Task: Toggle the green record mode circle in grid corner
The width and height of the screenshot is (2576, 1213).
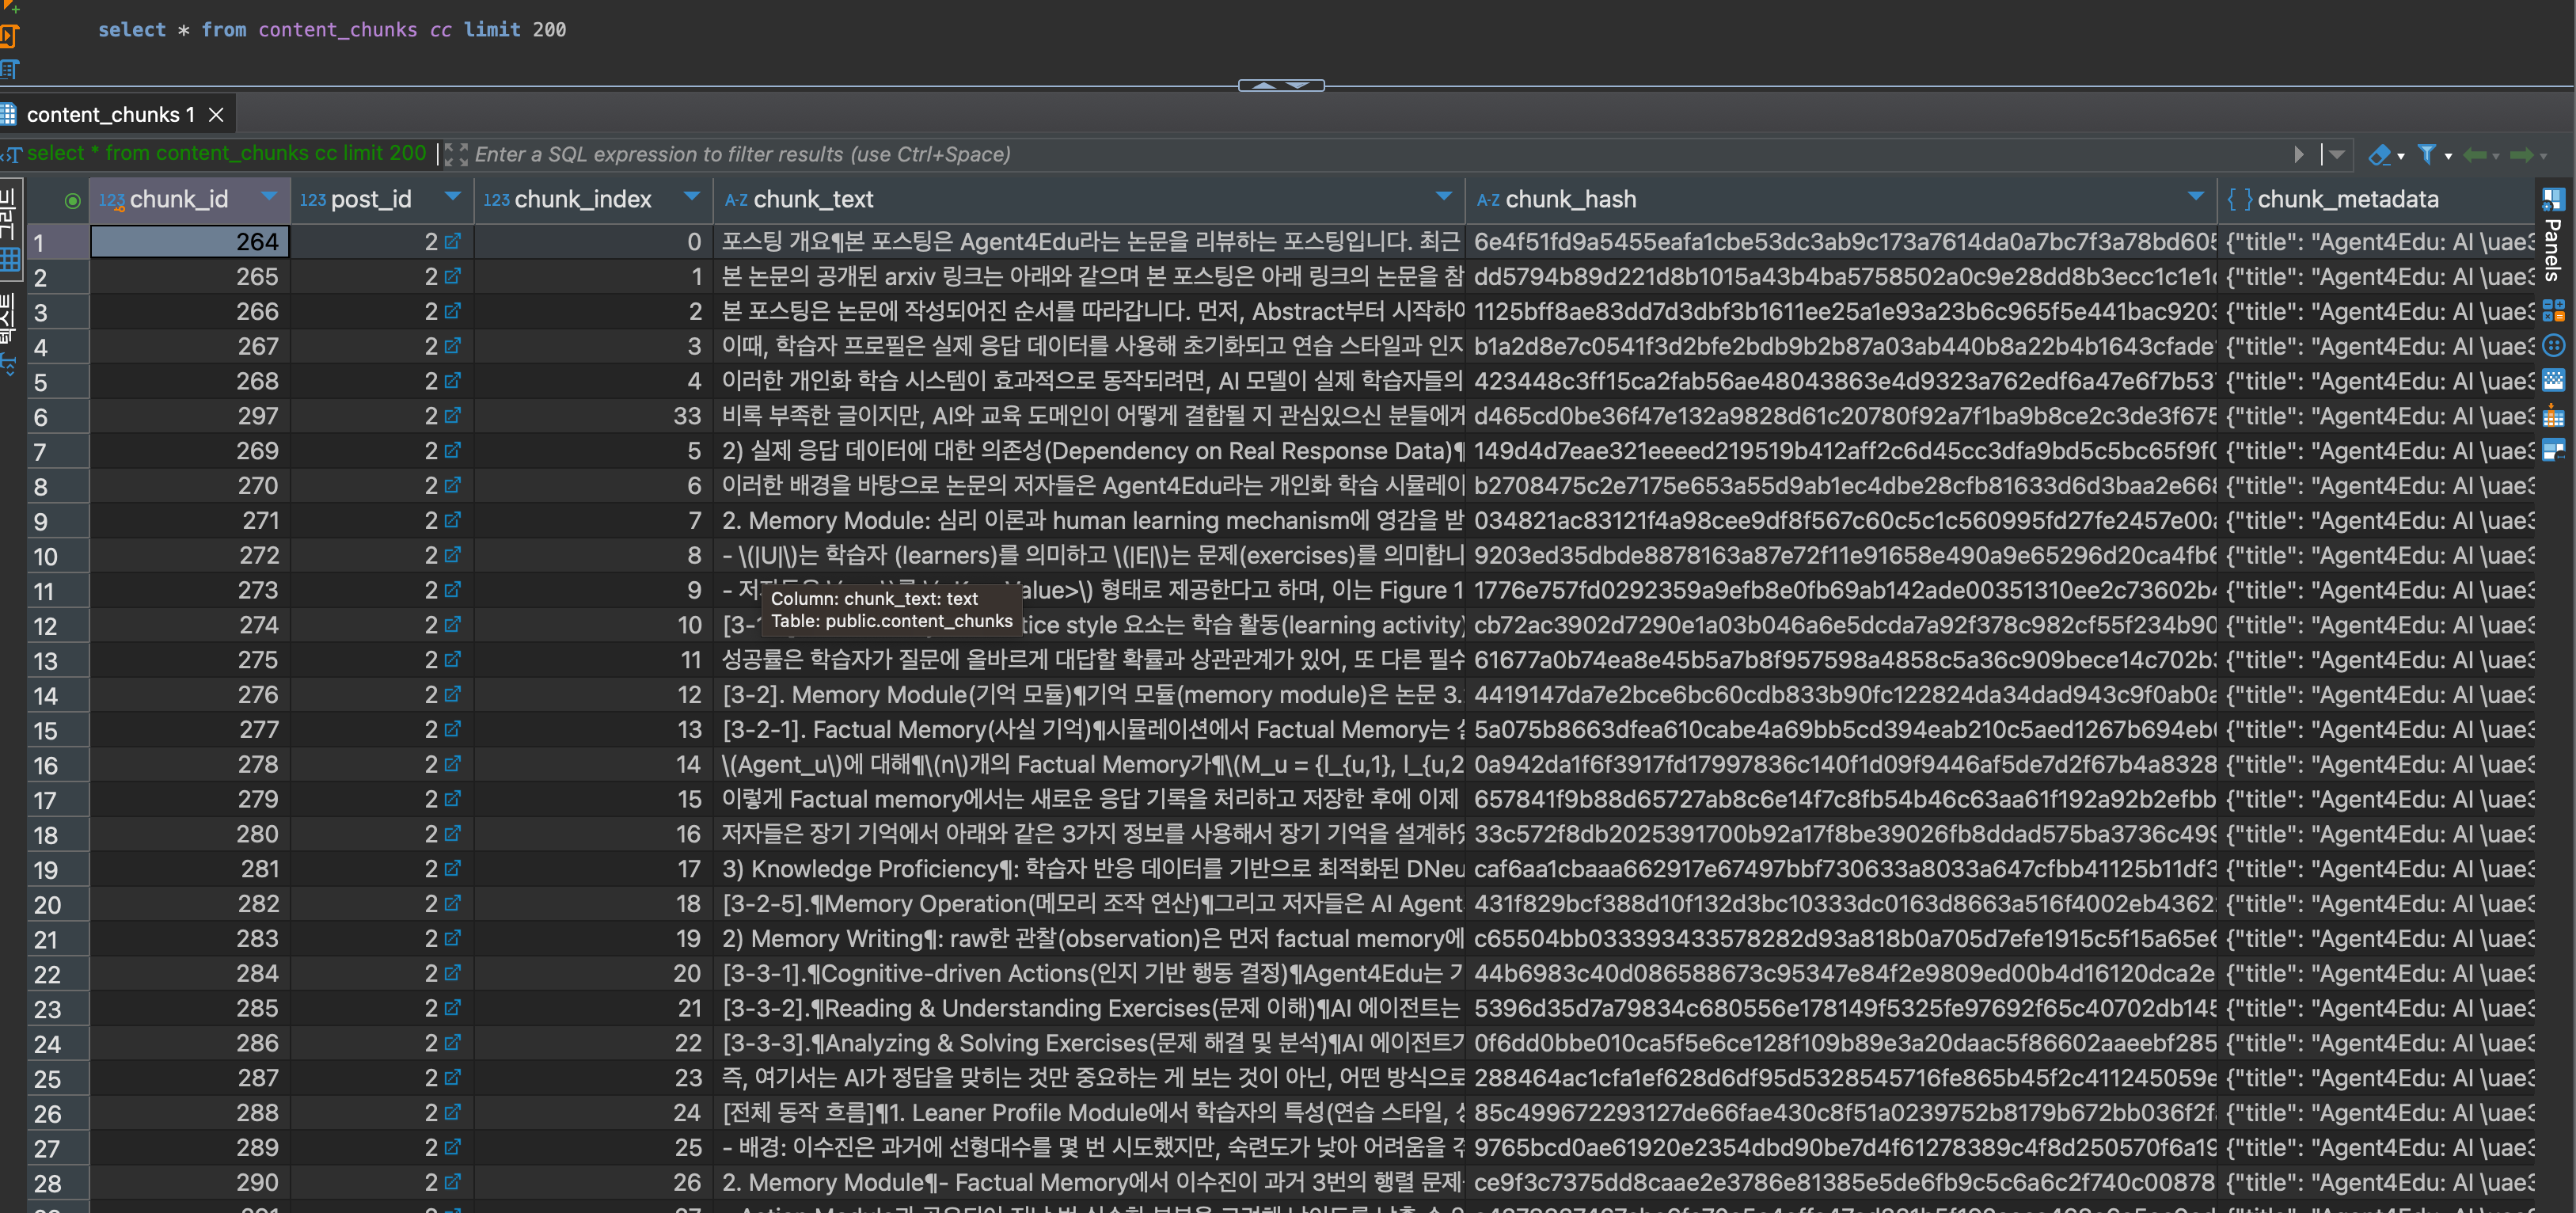Action: coord(72,200)
